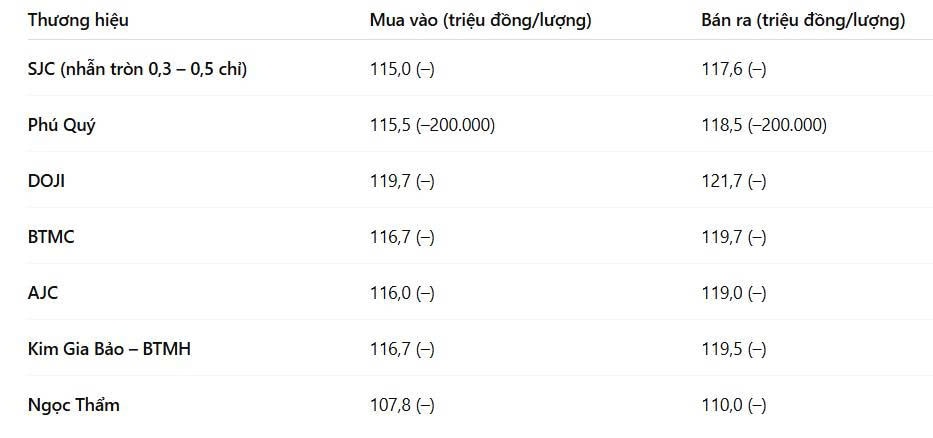Click the Bán ra column header
Viewport: 933px width, 438px height.
803,20
